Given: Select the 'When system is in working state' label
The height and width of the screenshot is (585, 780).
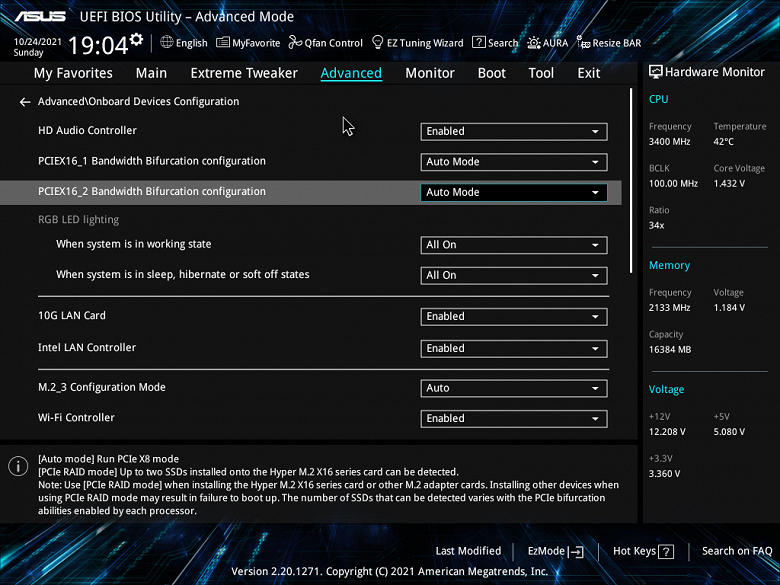Looking at the screenshot, I should (133, 244).
